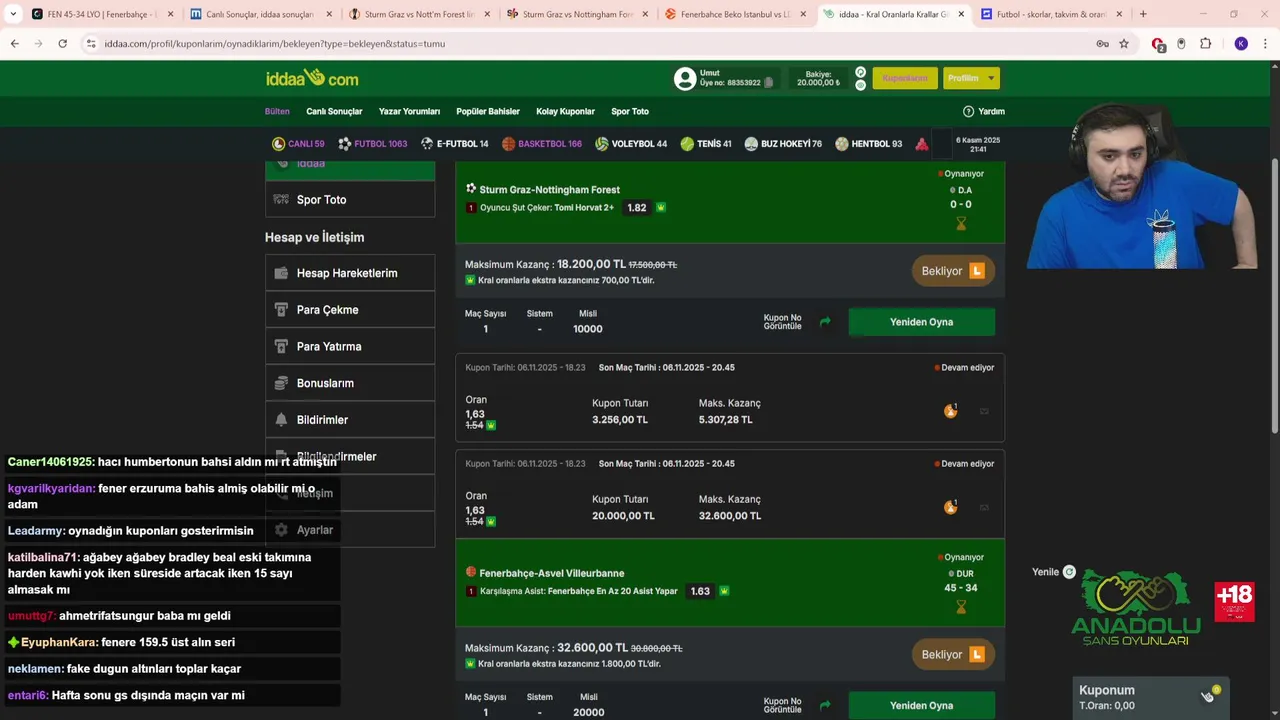Open Para Çekme sidebar item
Viewport: 1280px width, 720px height.
click(350, 310)
